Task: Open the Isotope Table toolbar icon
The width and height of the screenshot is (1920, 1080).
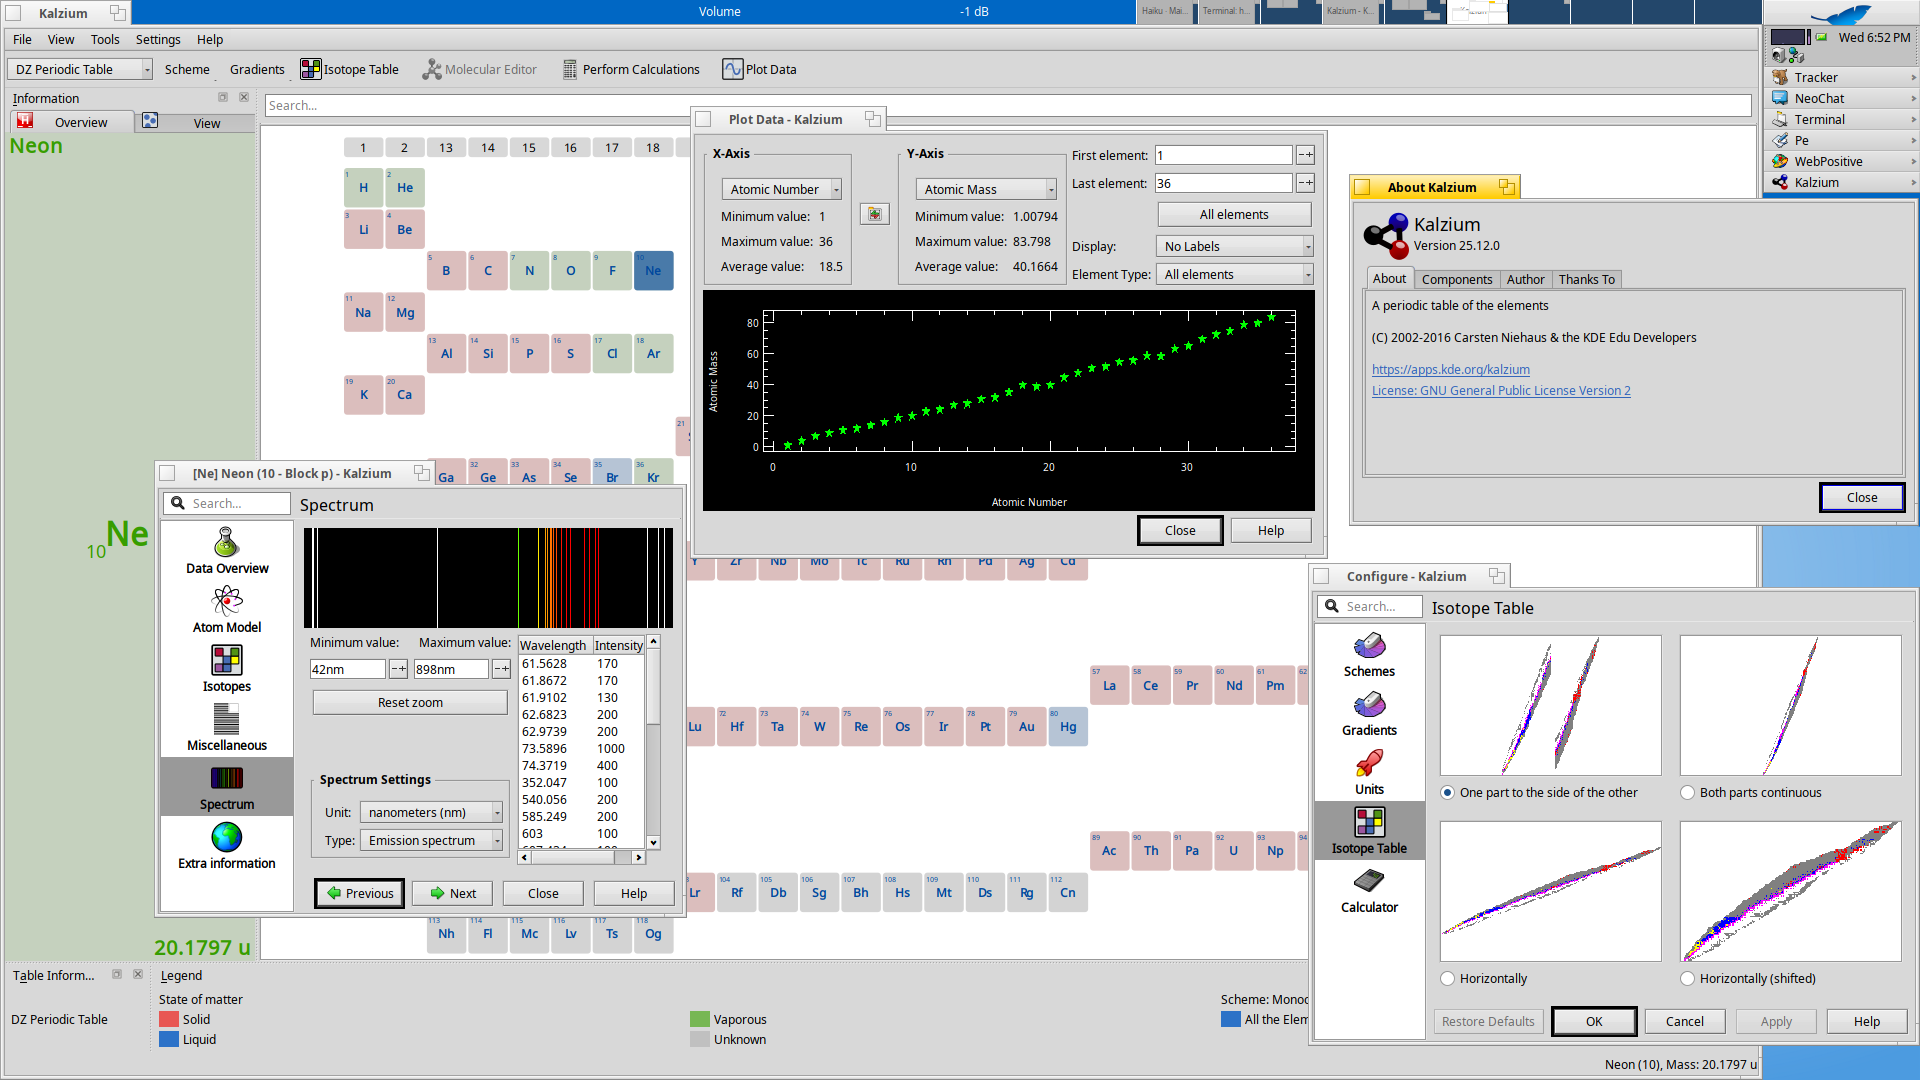Action: click(x=311, y=69)
